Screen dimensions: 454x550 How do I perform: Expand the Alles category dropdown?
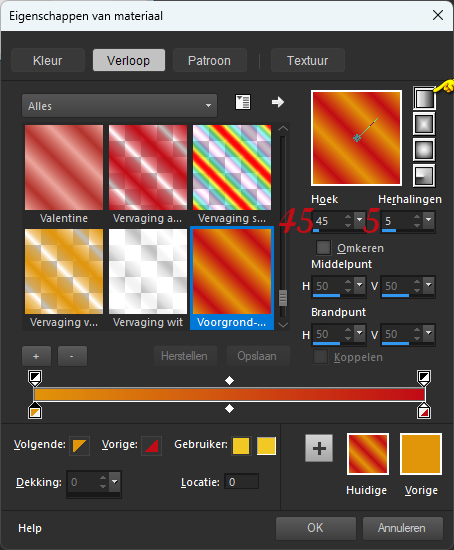pyautogui.click(x=119, y=106)
